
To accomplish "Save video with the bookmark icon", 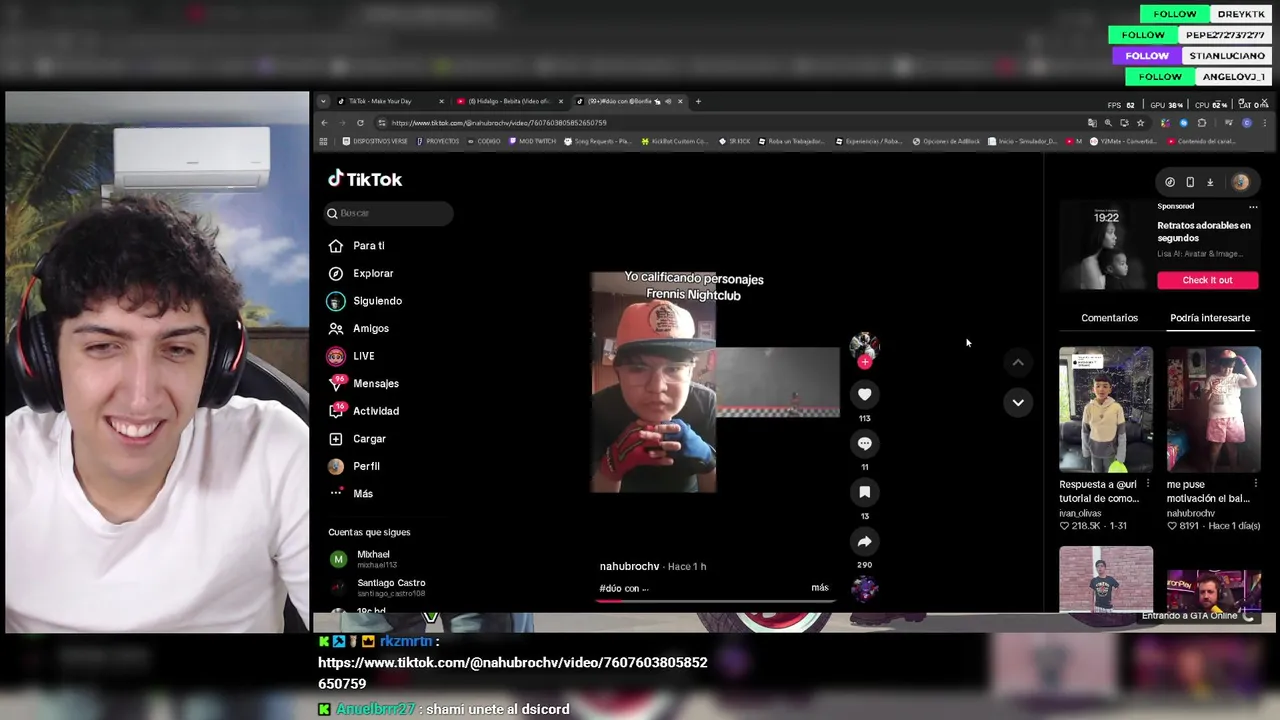I will [x=865, y=492].
